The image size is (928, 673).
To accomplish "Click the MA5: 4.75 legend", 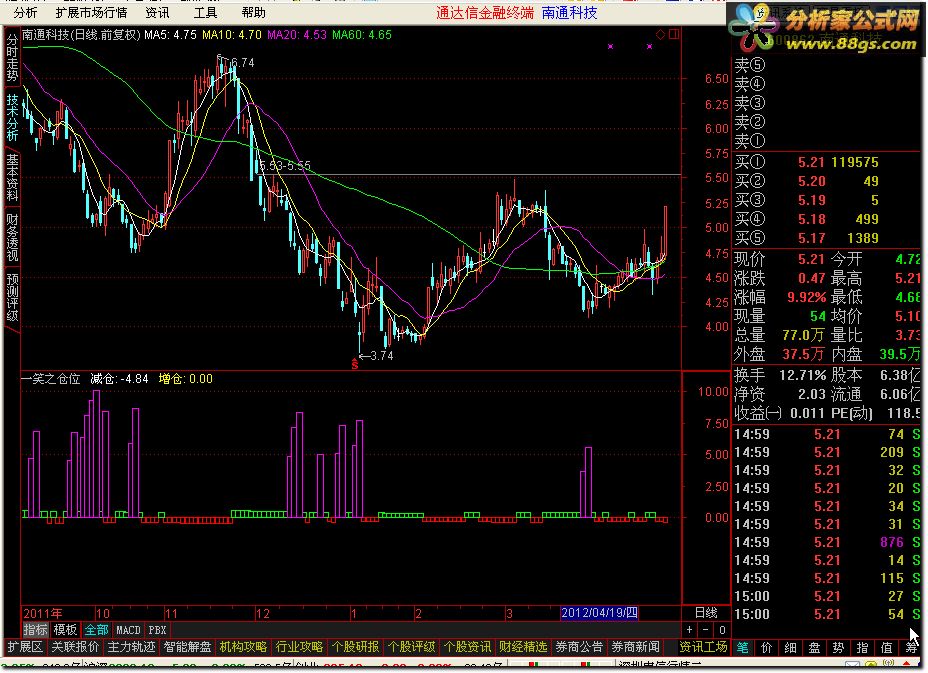I will [170, 35].
